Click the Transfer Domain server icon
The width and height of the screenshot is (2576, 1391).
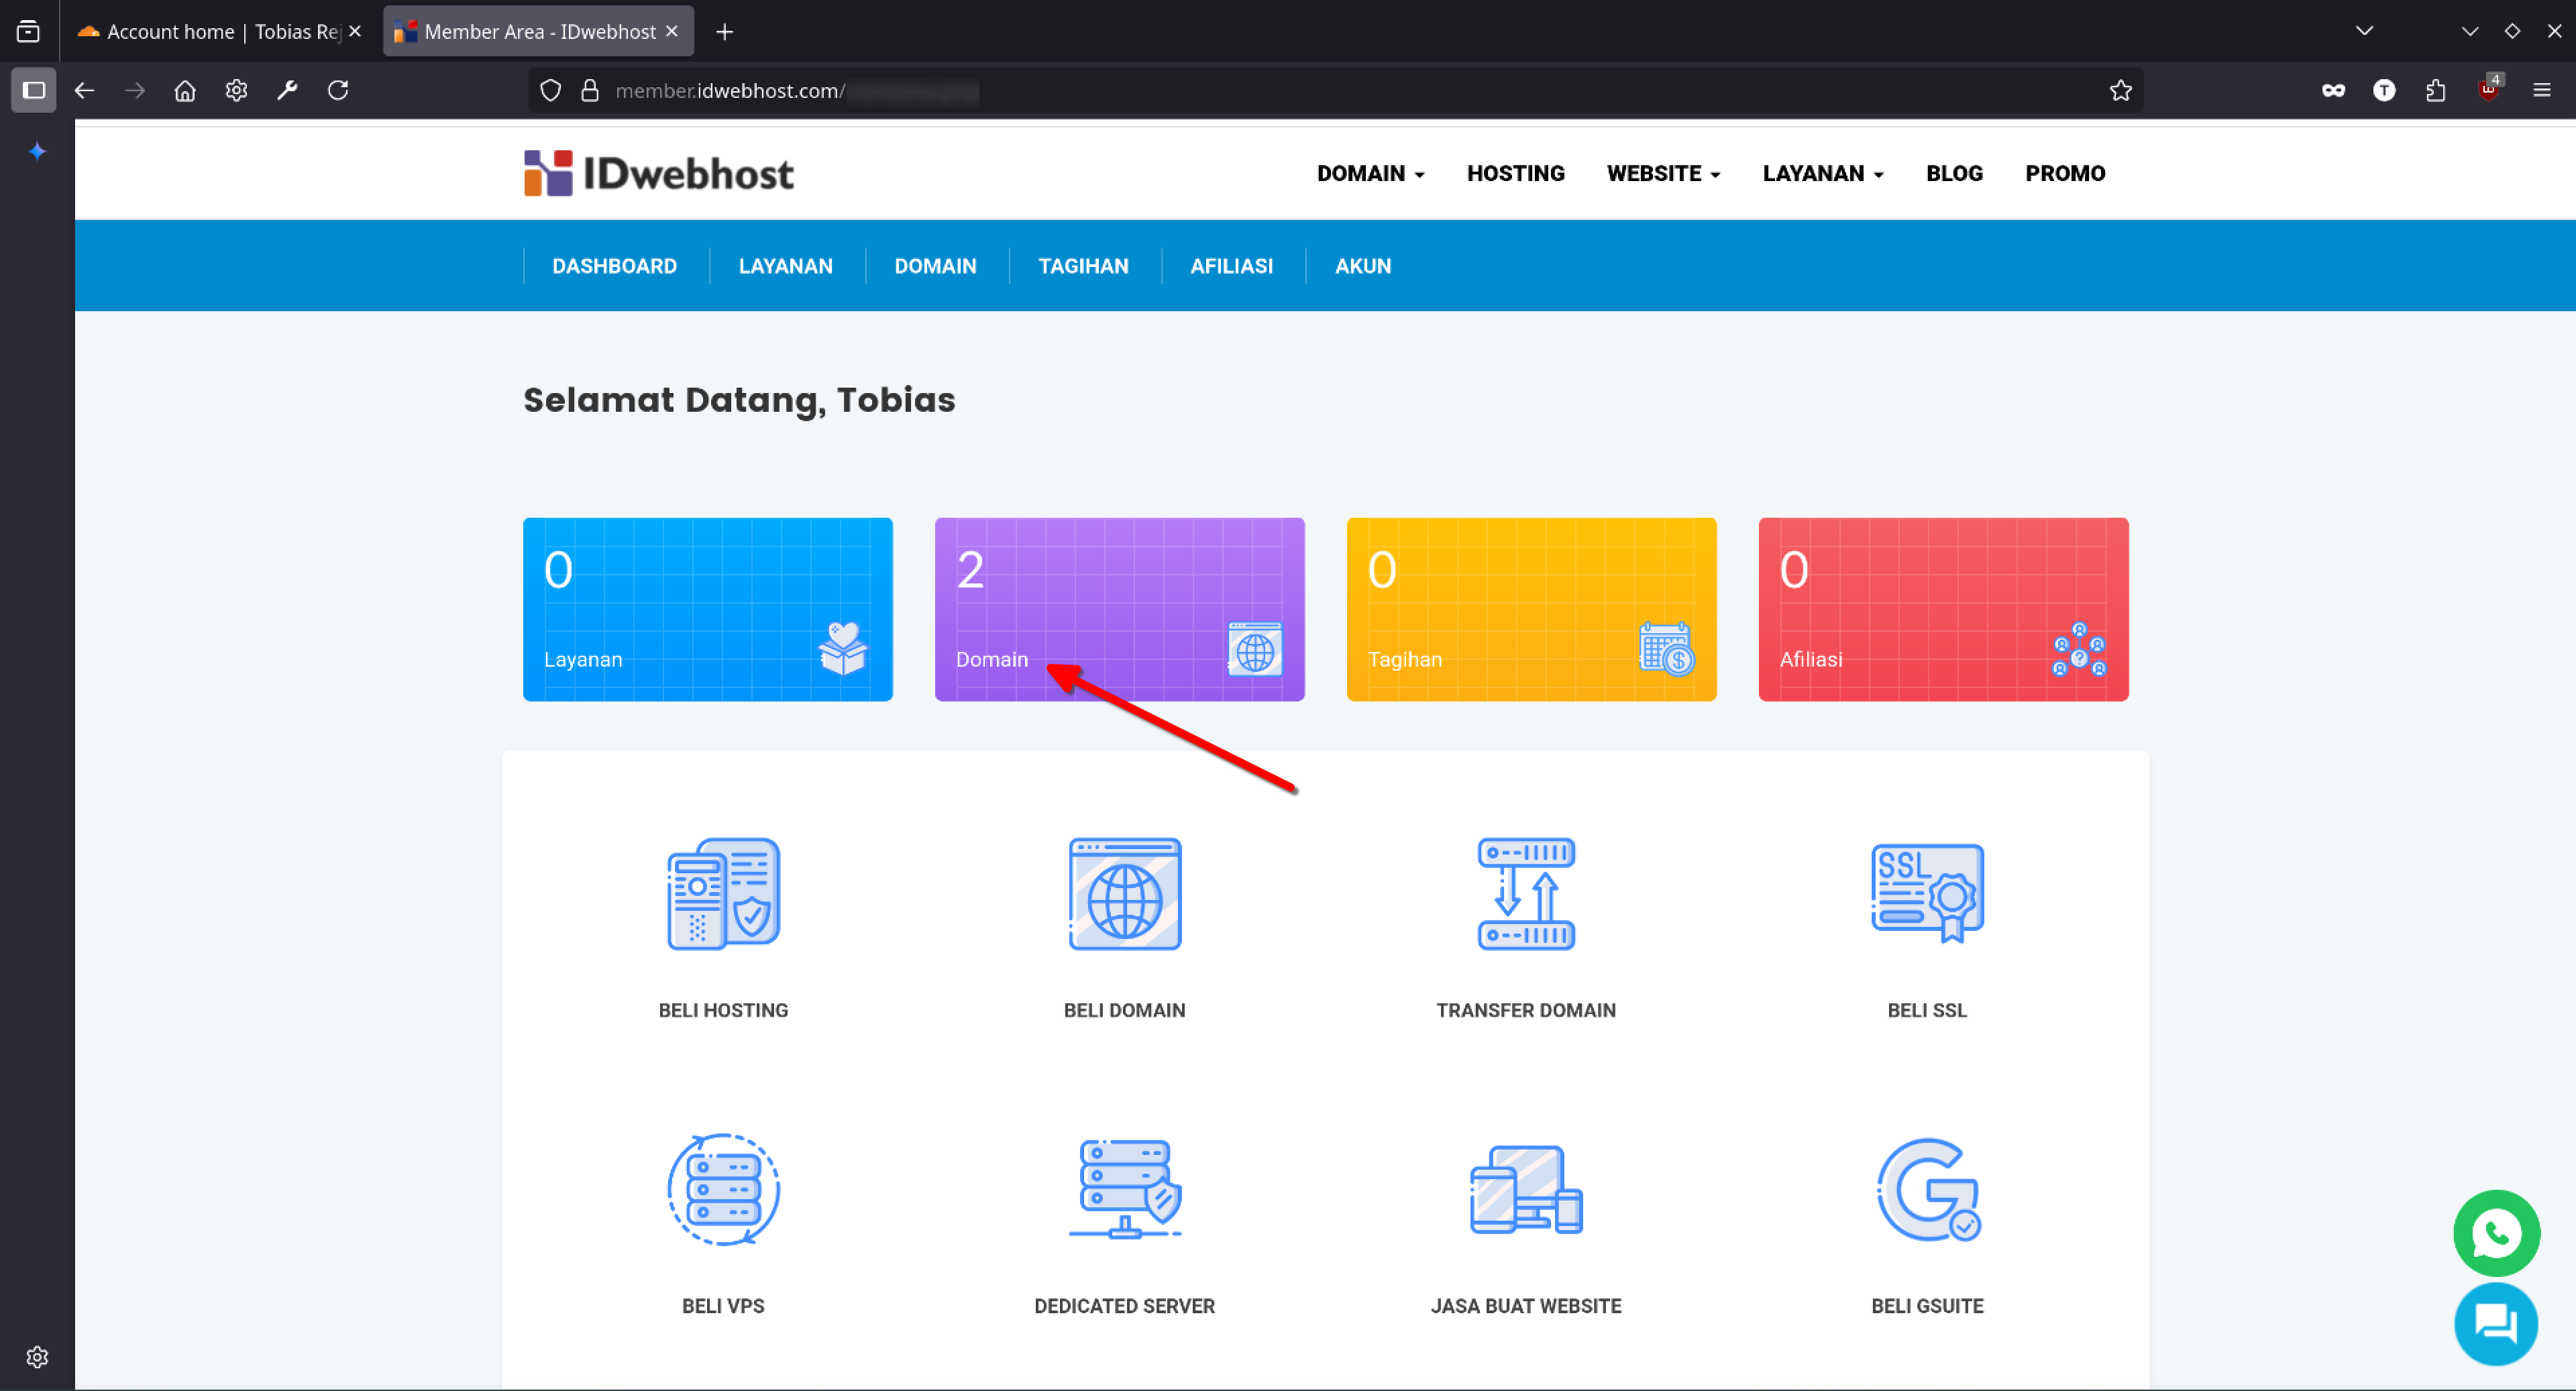click(1525, 893)
